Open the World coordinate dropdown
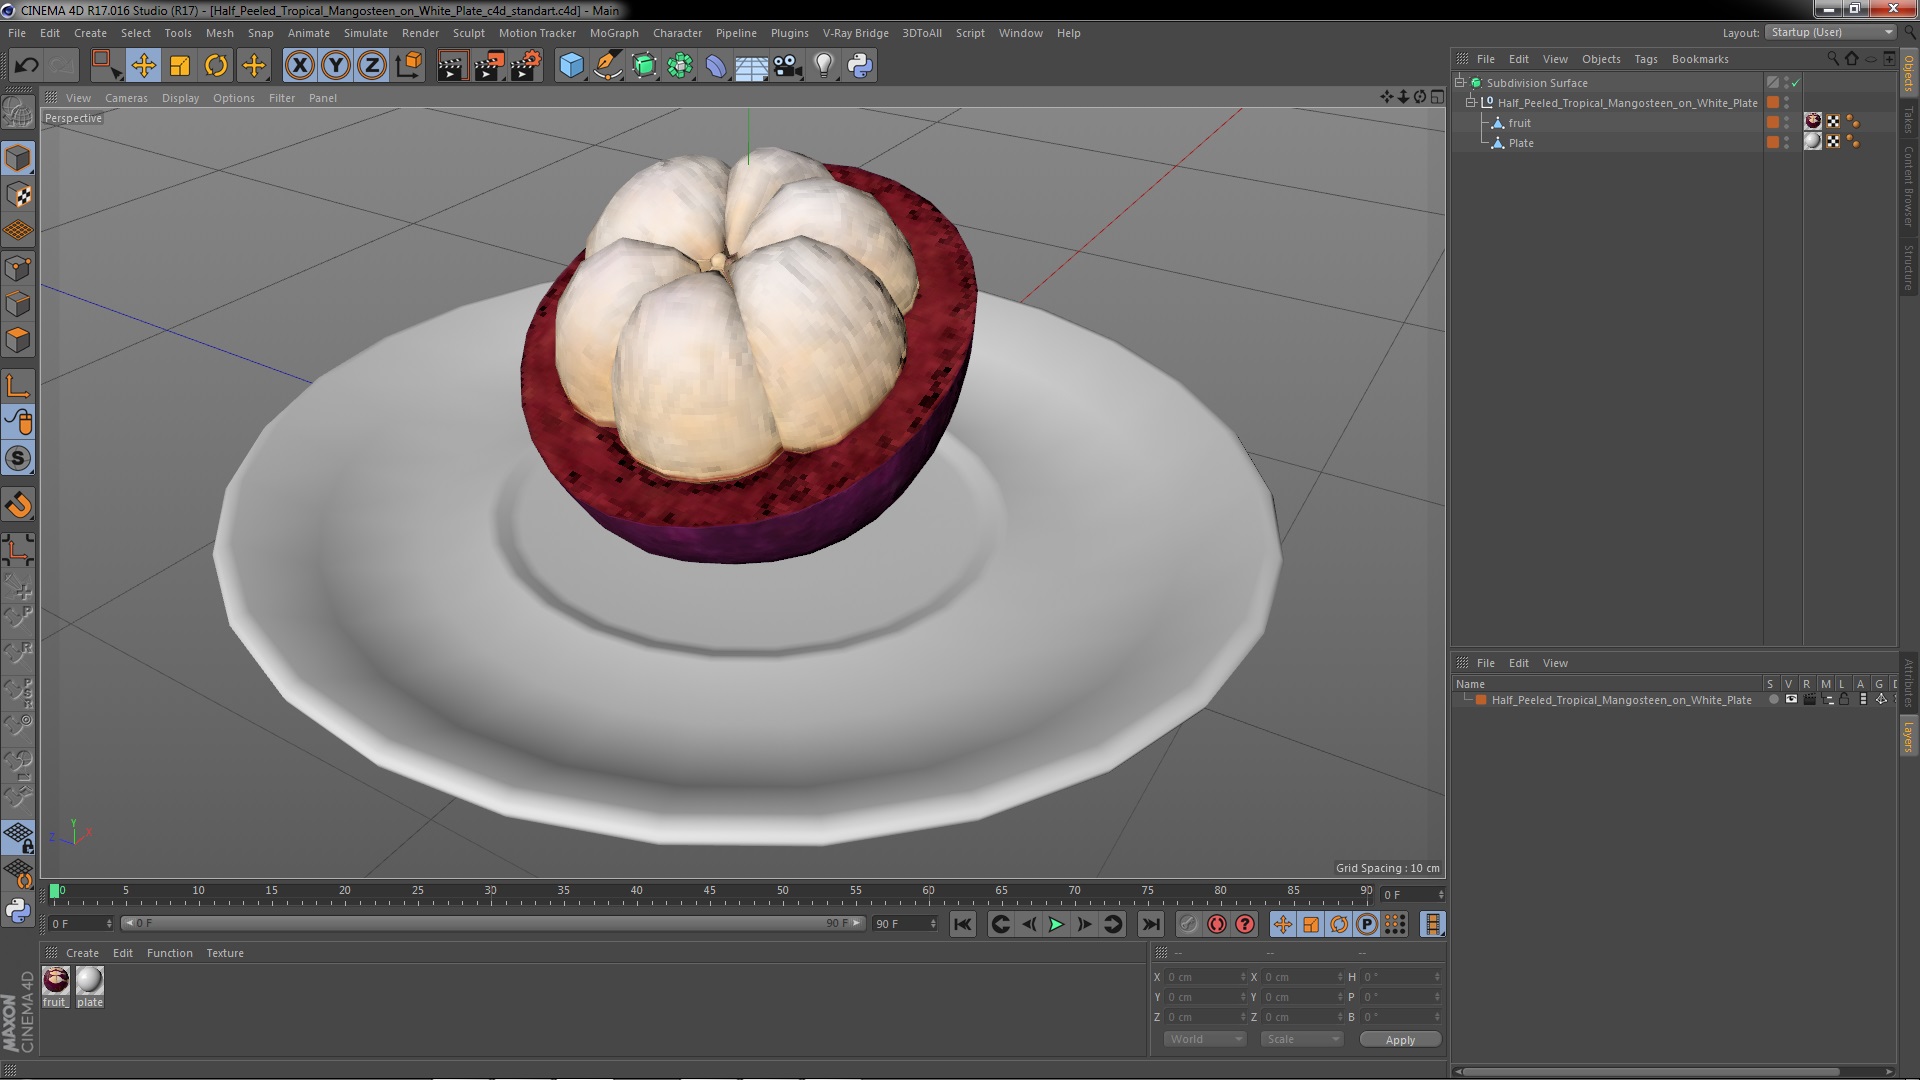The width and height of the screenshot is (1920, 1080). 1205,1039
